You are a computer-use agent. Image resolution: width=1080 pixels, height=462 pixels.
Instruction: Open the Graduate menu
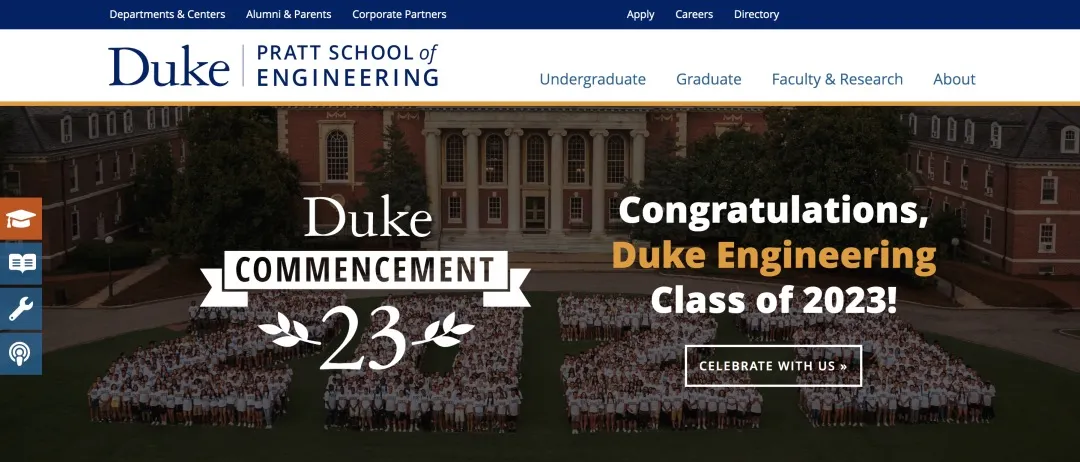pos(708,79)
